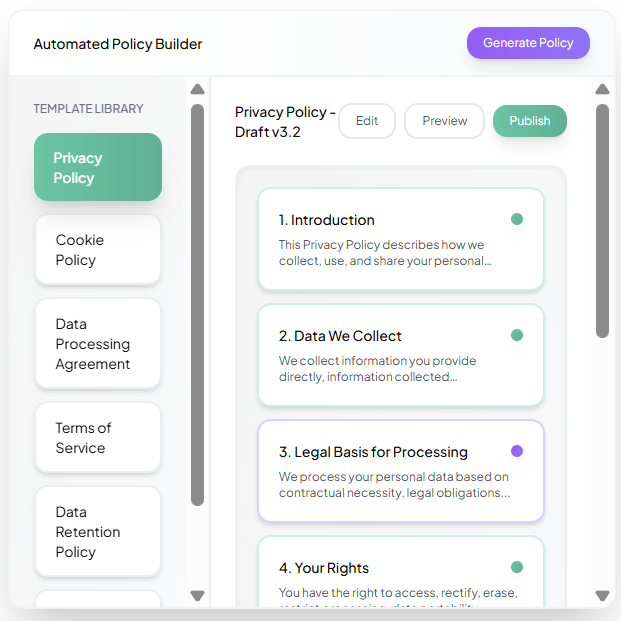The width and height of the screenshot is (621, 621).
Task: Choose the Data Processing Agreement template
Action: coord(98,343)
